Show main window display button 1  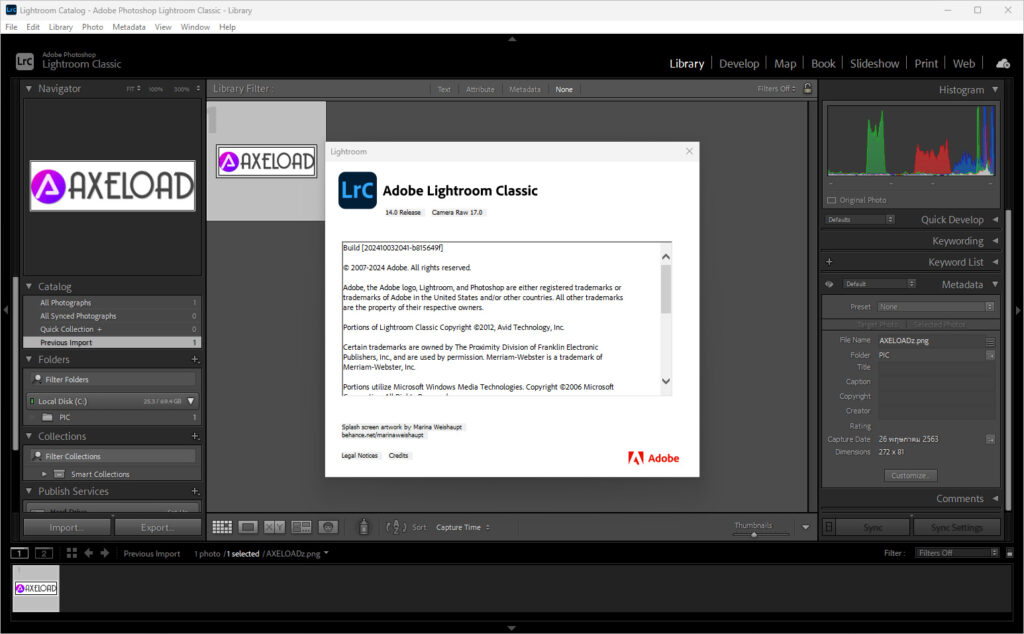tap(20, 553)
